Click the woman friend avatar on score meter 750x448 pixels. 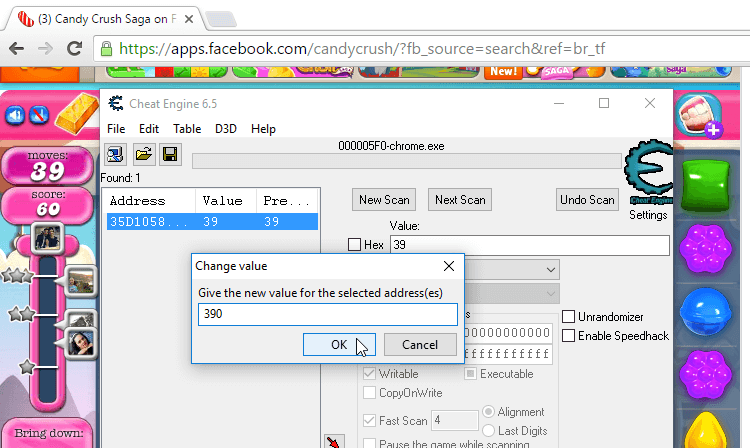tap(80, 343)
